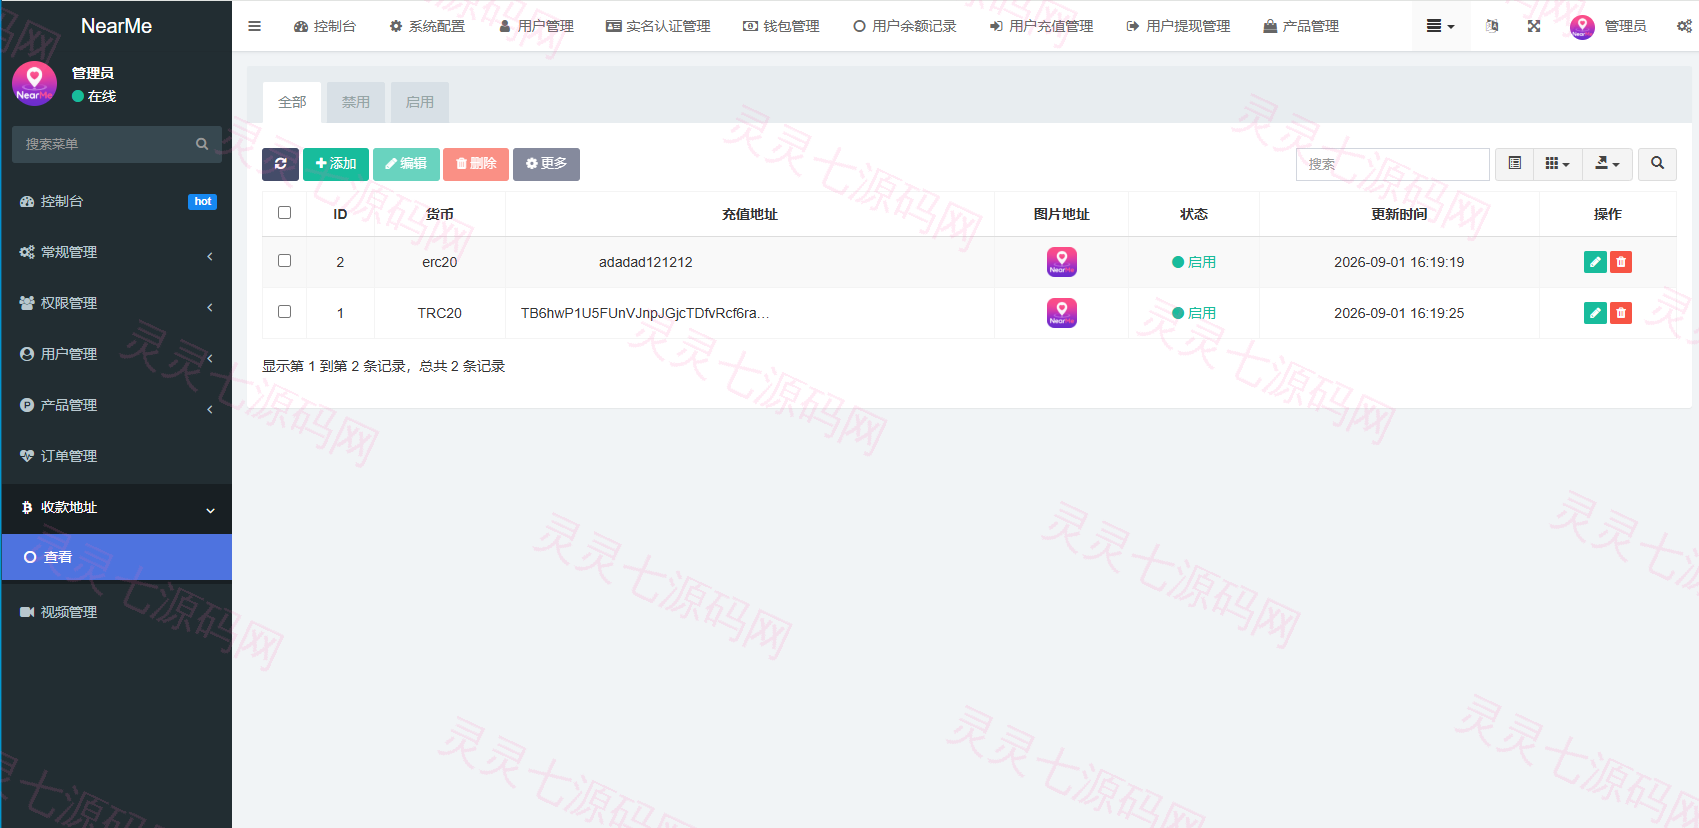Check the select-all checkbox in the table header
The height and width of the screenshot is (828, 1699).
[284, 213]
